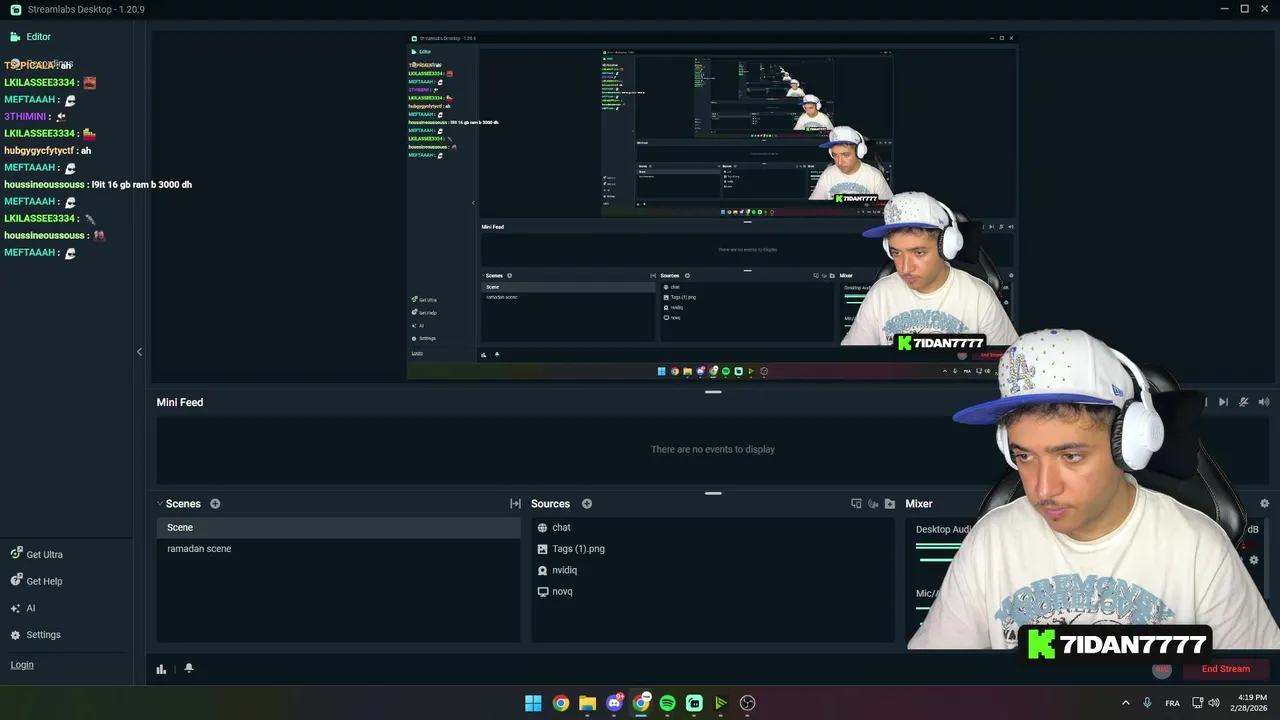Click the Sources panel heading
This screenshot has width=1280, height=720.
point(550,504)
